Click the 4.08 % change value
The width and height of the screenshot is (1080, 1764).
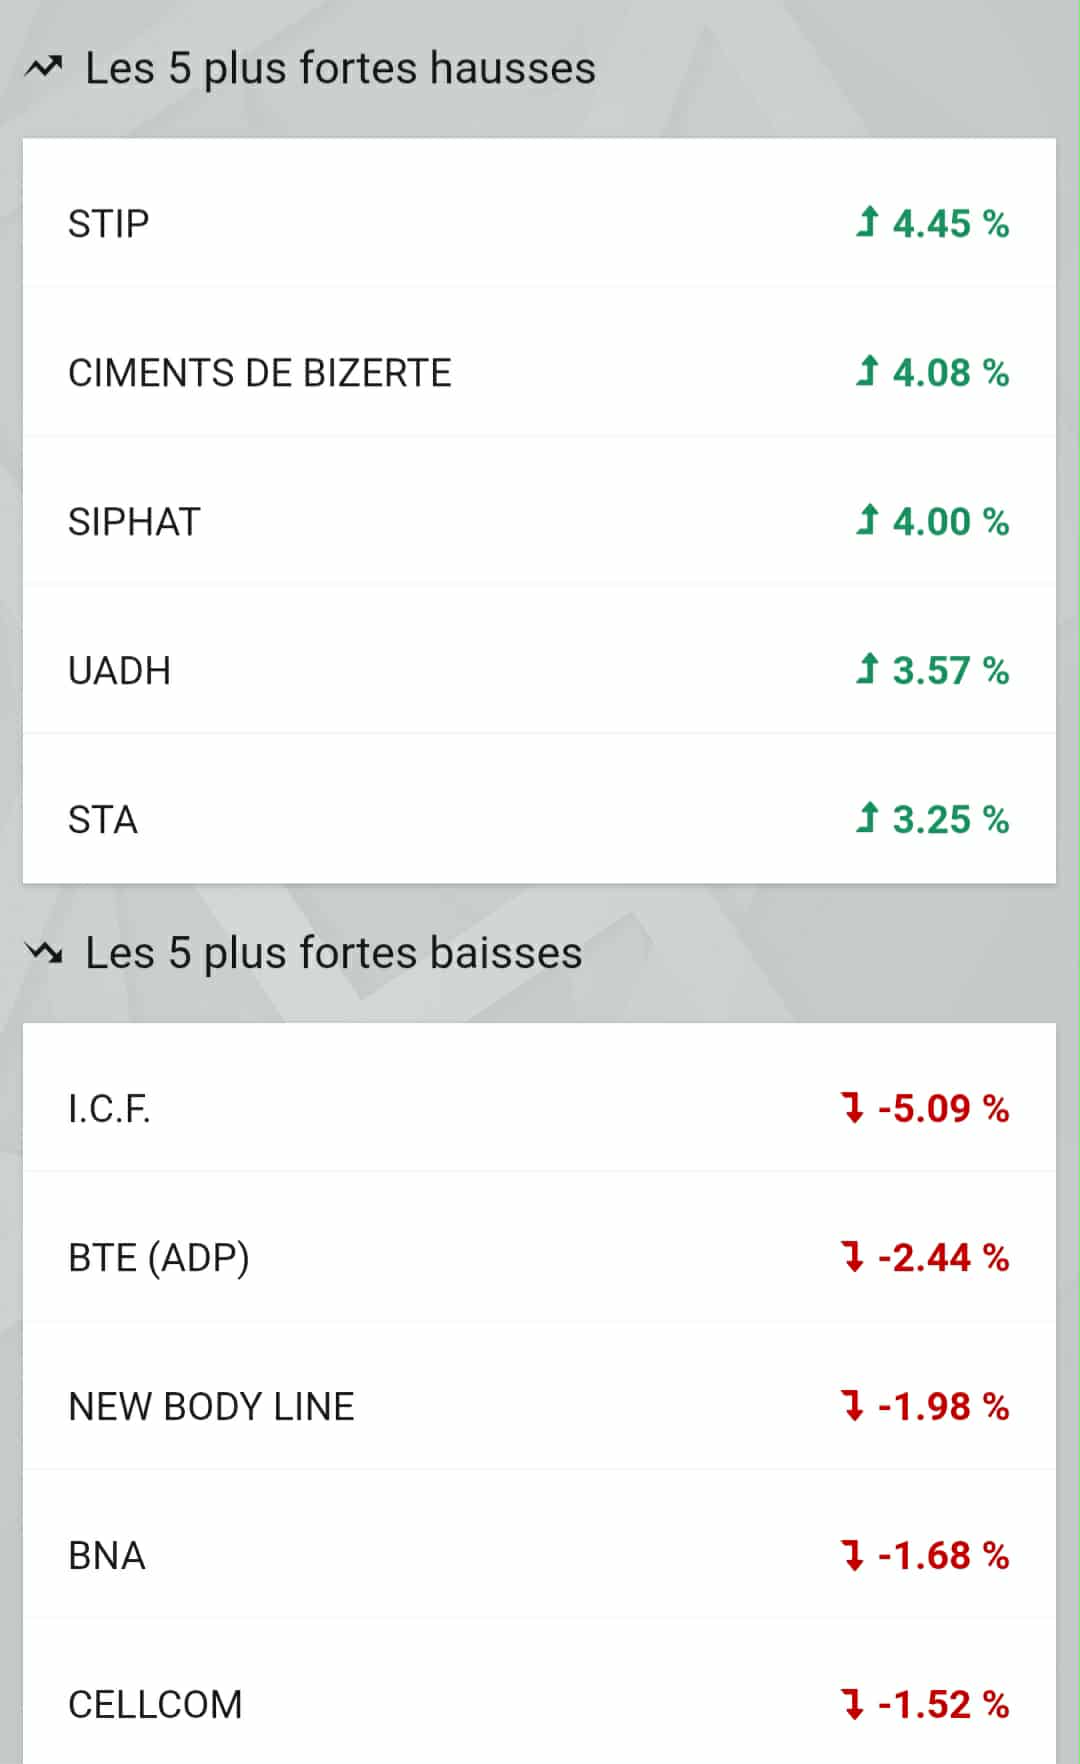click(950, 373)
